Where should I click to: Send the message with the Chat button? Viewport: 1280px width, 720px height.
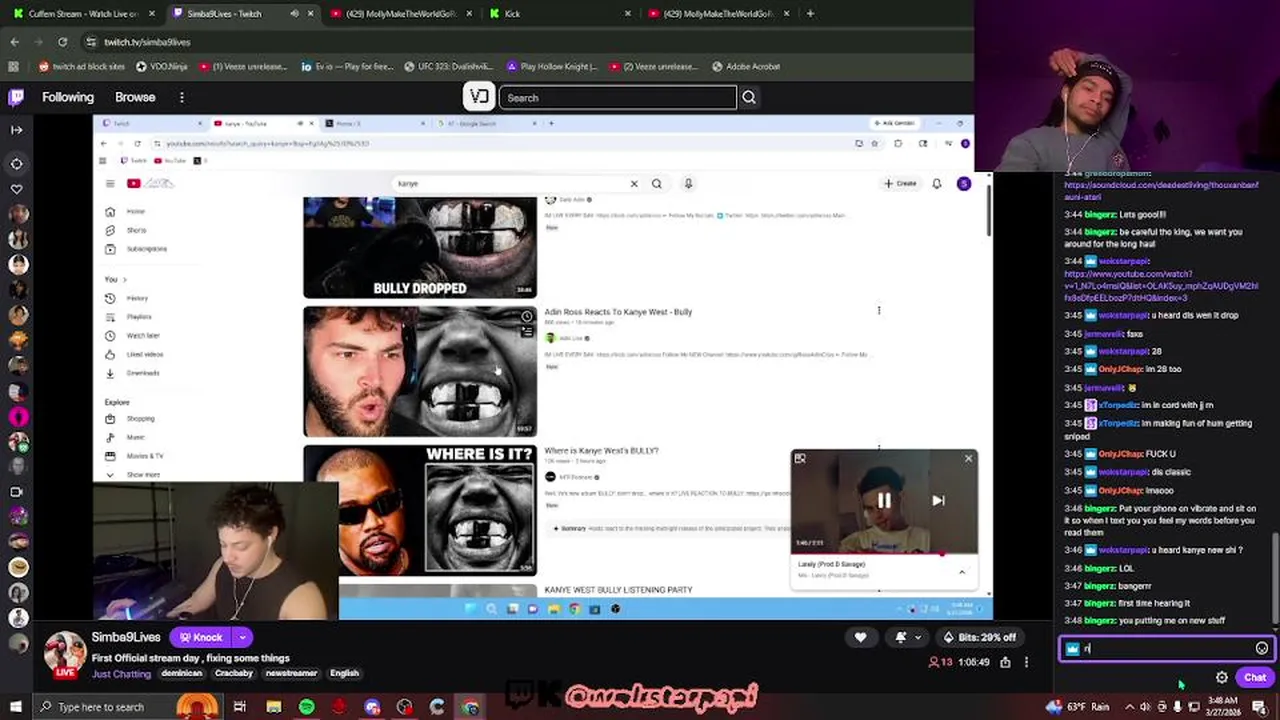[1255, 677]
